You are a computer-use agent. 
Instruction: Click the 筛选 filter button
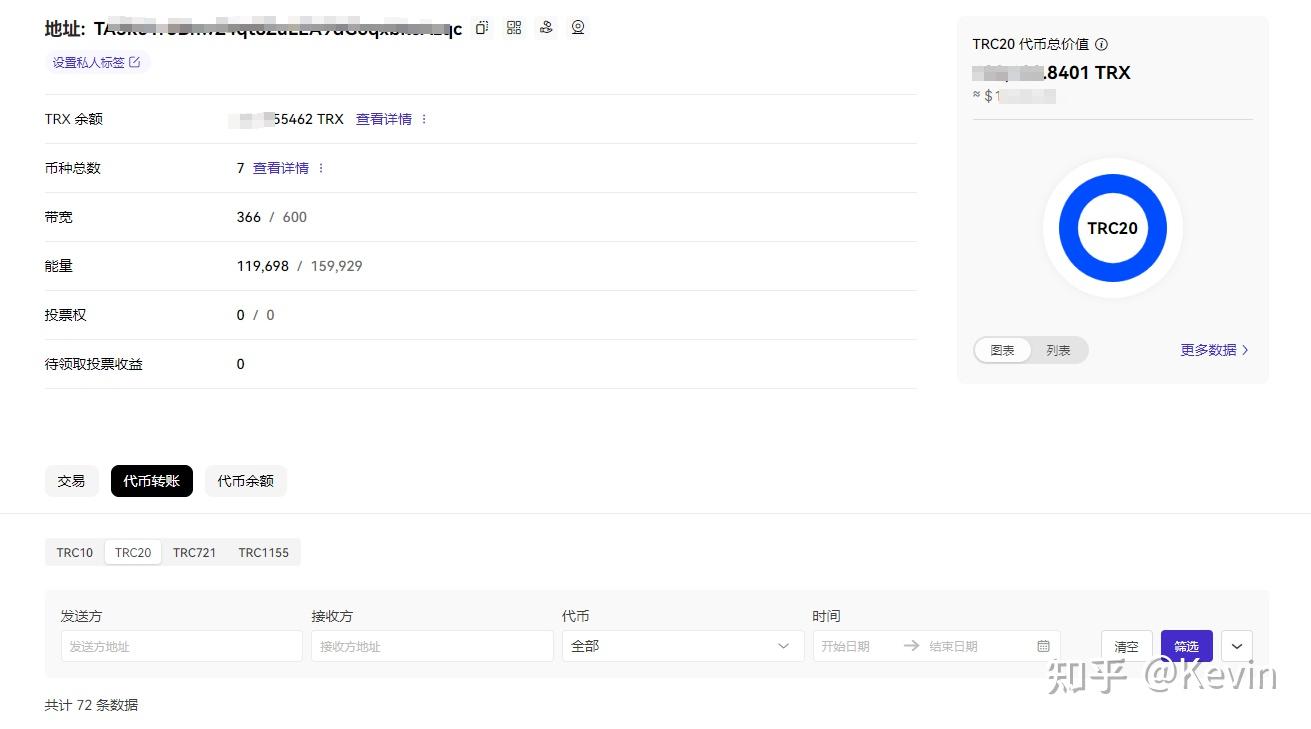tap(1186, 645)
